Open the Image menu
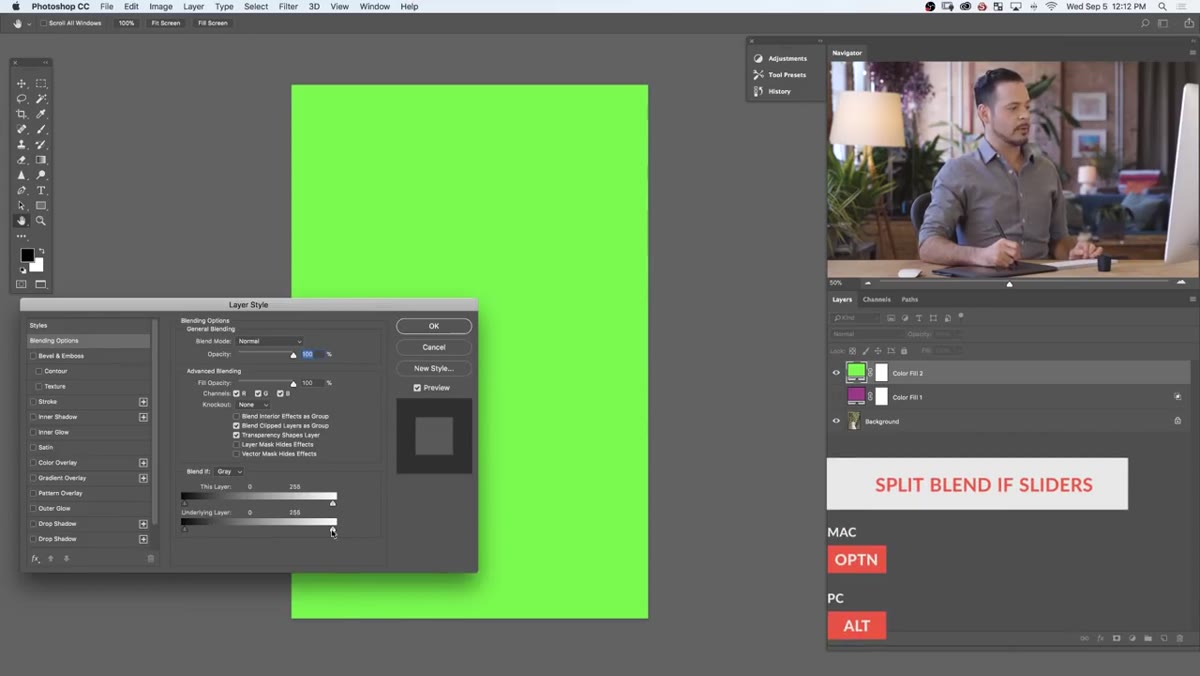The height and width of the screenshot is (676, 1200). pyautogui.click(x=161, y=6)
